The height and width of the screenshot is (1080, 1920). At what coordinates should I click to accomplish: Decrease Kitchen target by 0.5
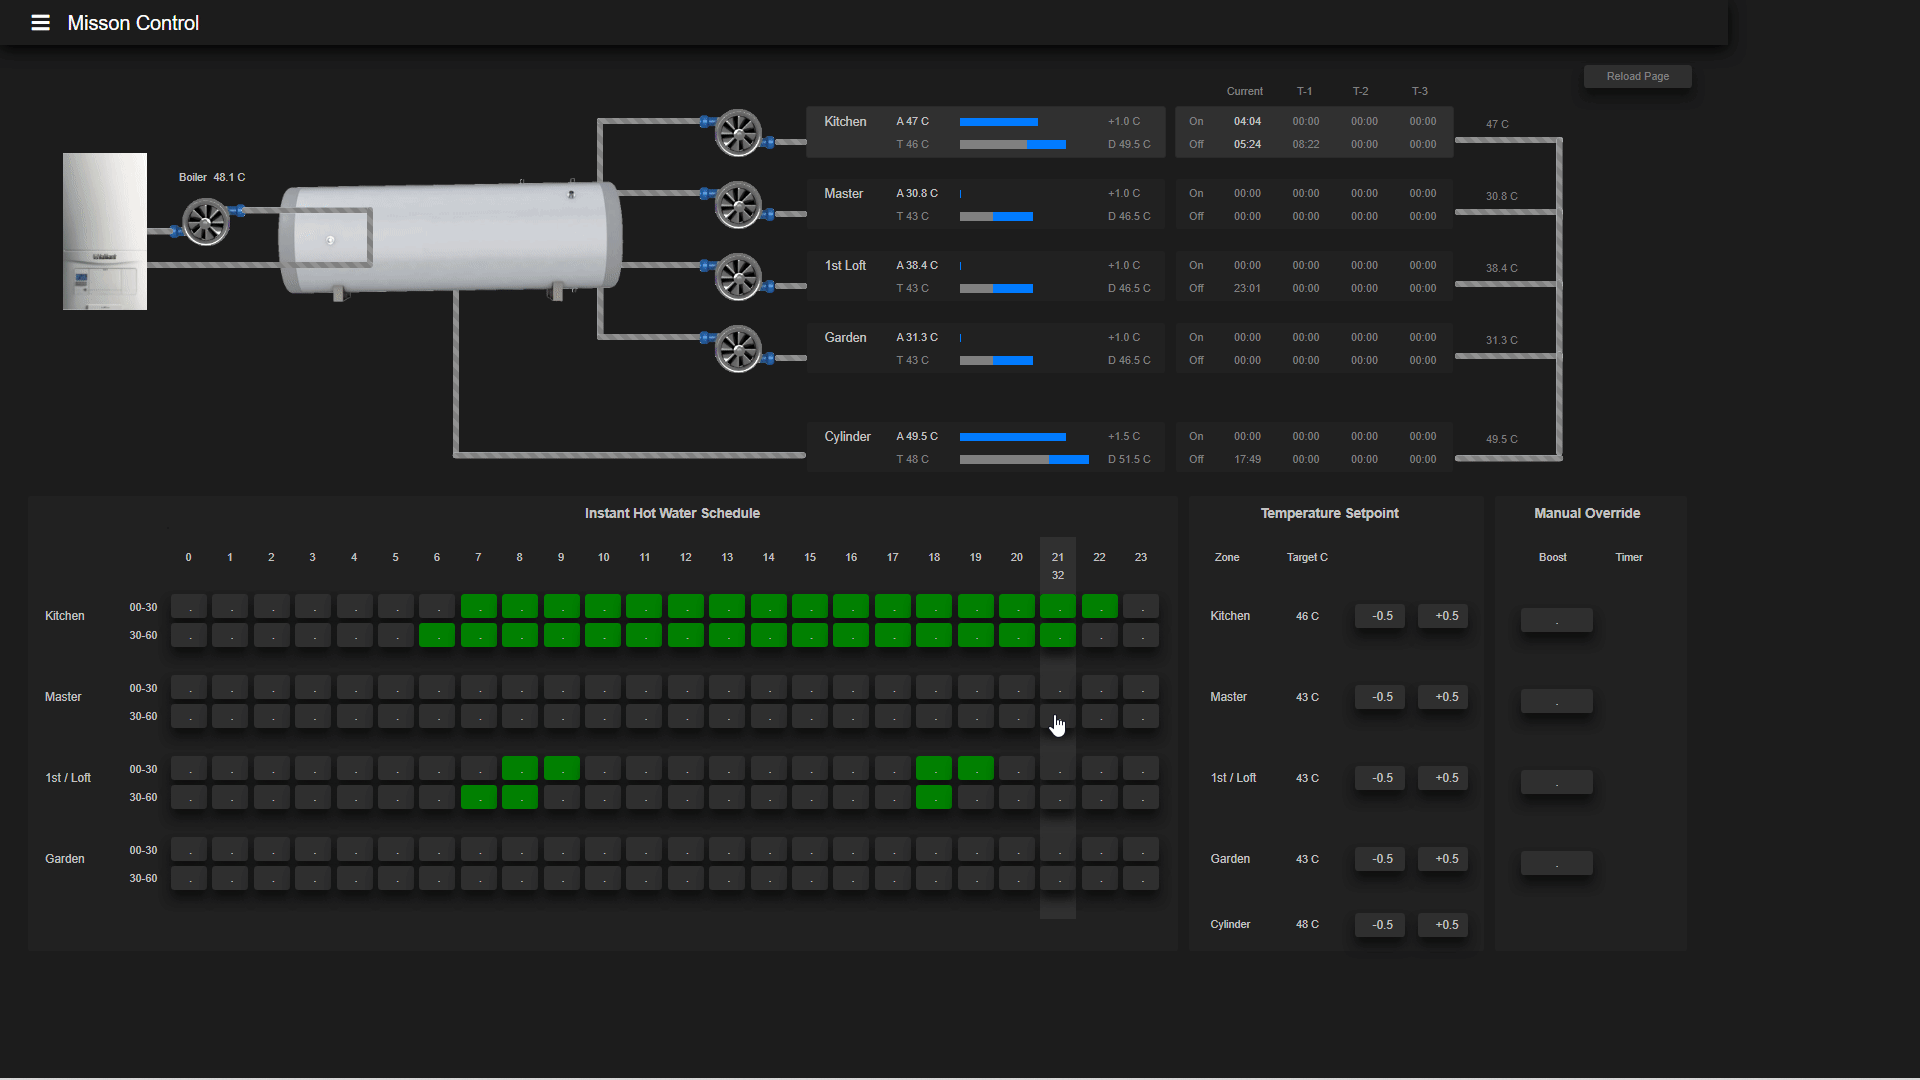(1380, 616)
